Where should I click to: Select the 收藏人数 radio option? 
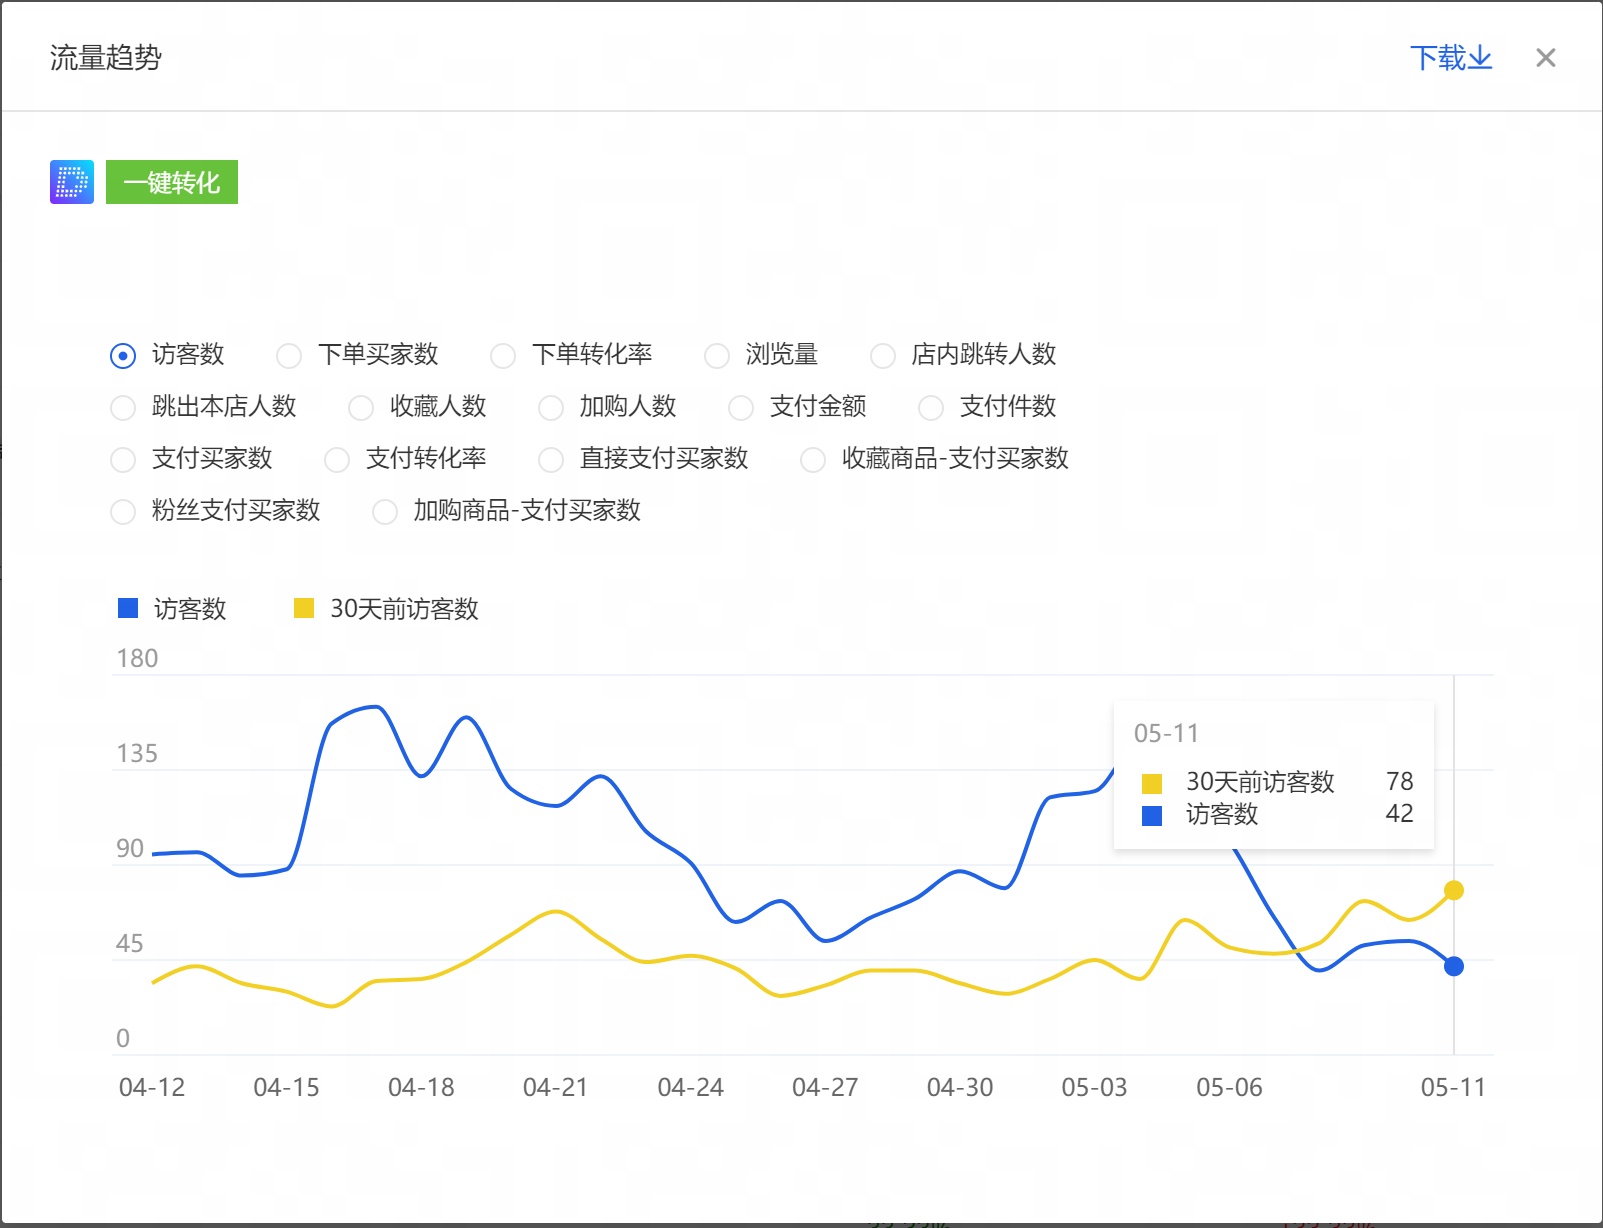(x=361, y=407)
